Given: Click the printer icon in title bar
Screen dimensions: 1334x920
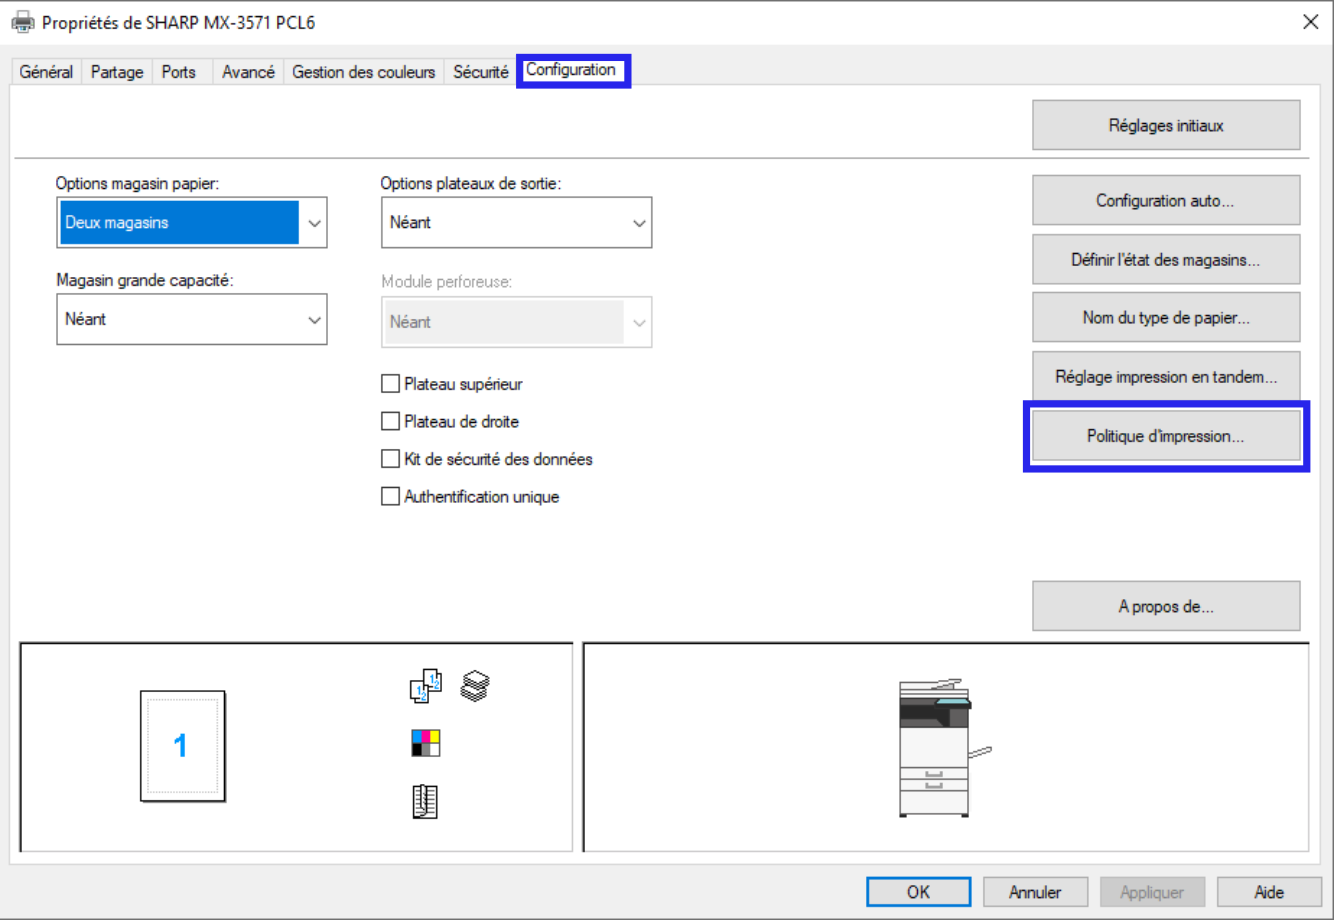Looking at the screenshot, I should (x=22, y=22).
